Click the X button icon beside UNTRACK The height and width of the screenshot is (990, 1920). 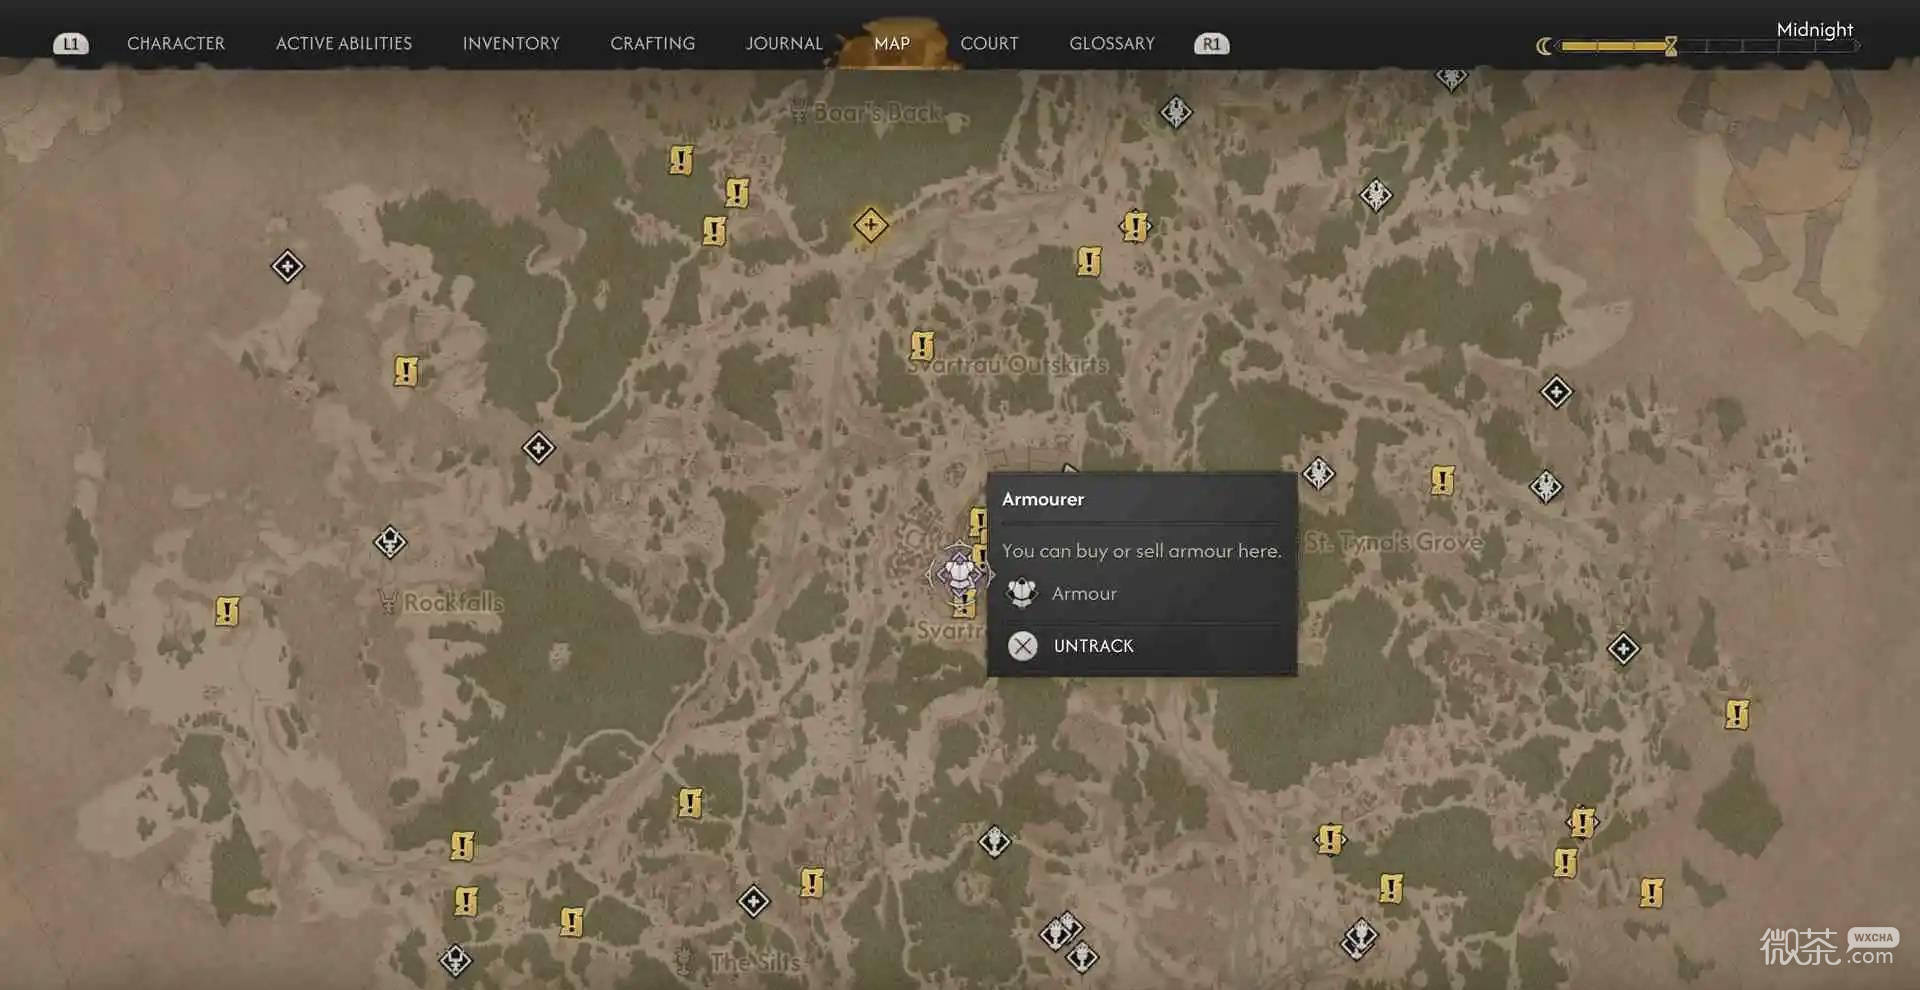pyautogui.click(x=1022, y=646)
